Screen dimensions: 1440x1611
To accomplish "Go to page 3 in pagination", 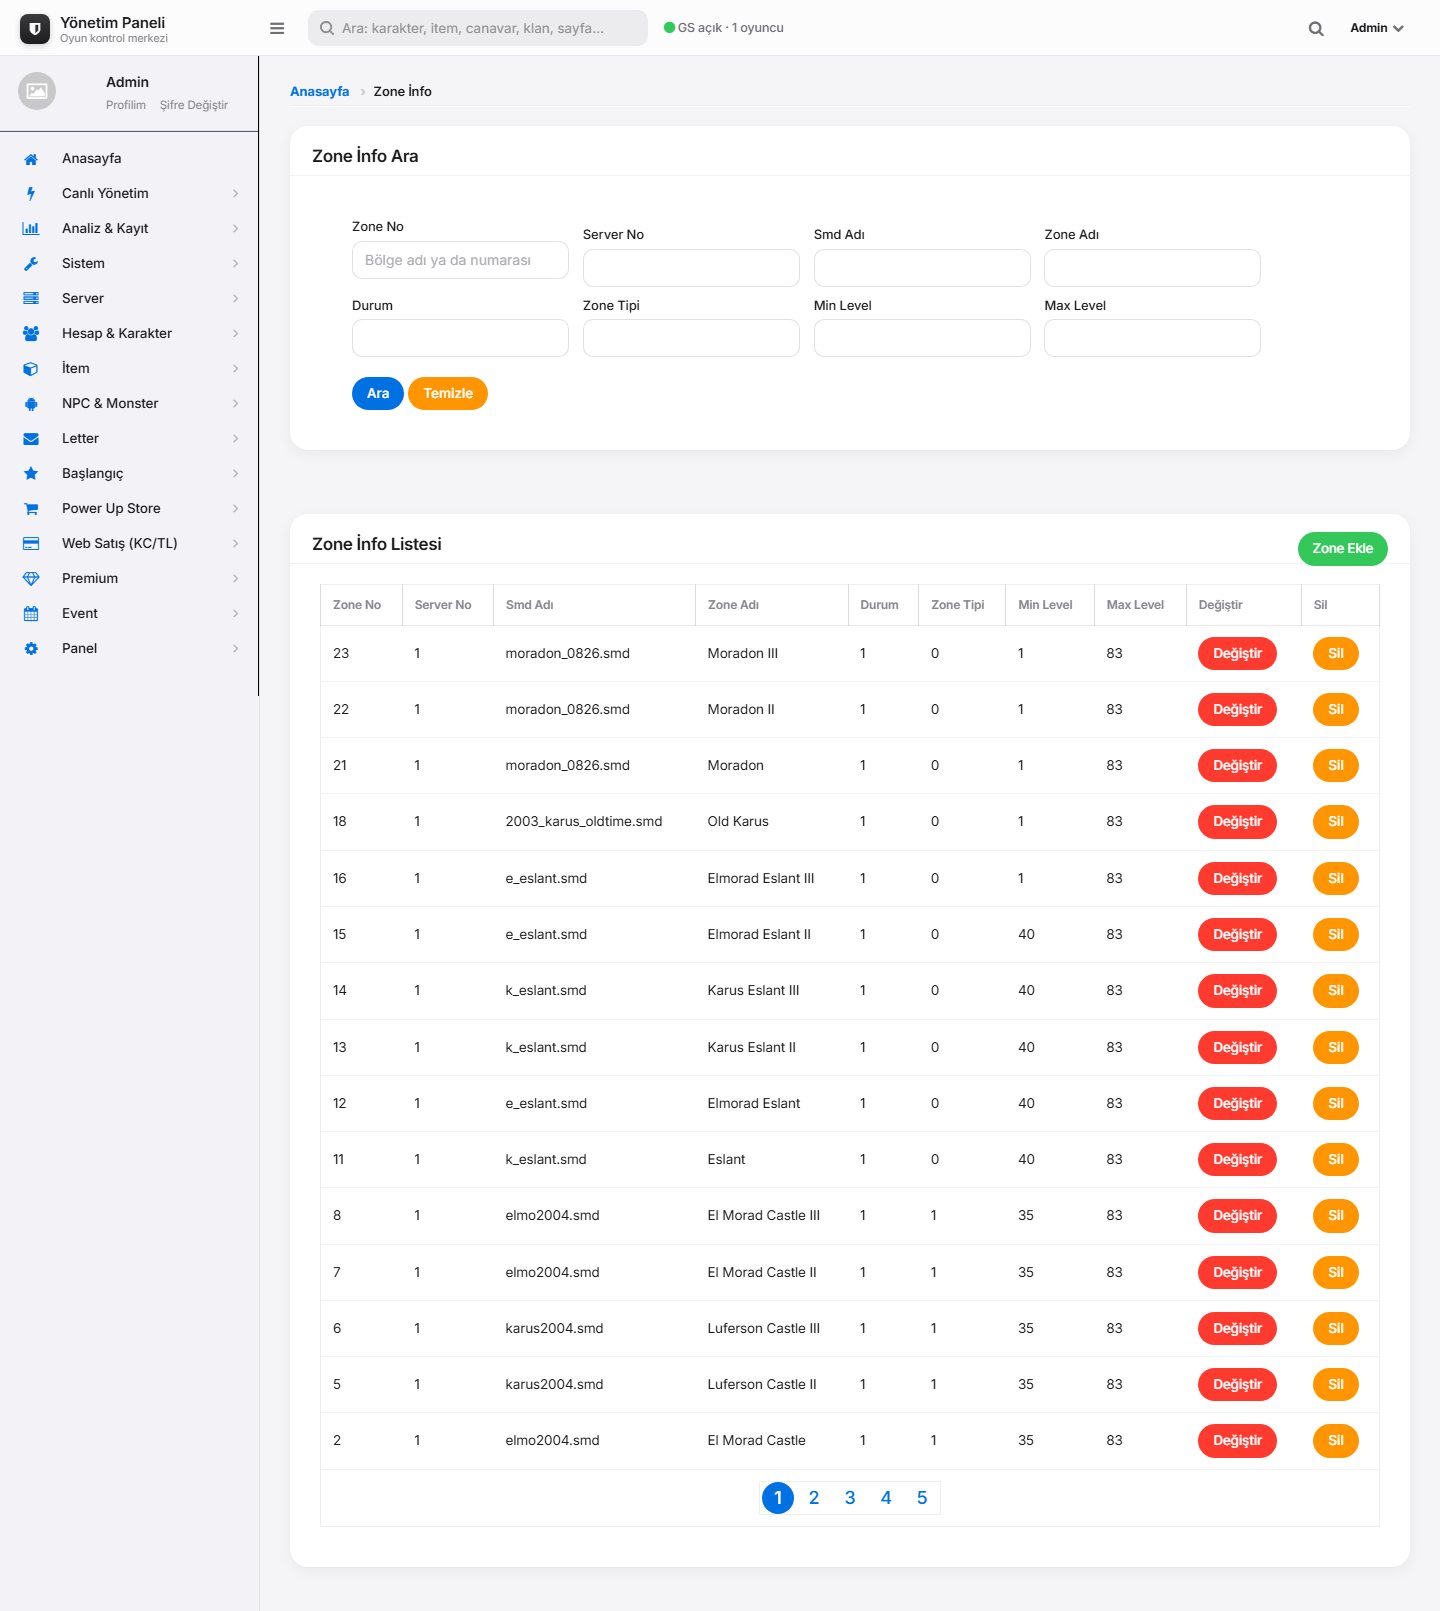I will click(x=850, y=1498).
